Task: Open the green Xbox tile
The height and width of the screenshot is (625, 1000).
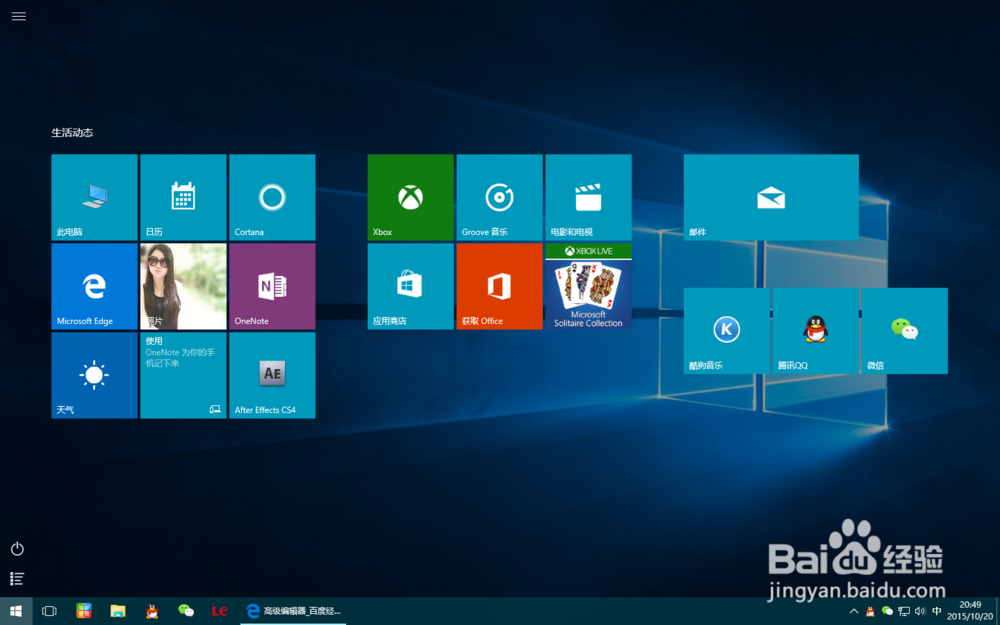Action: tap(411, 197)
